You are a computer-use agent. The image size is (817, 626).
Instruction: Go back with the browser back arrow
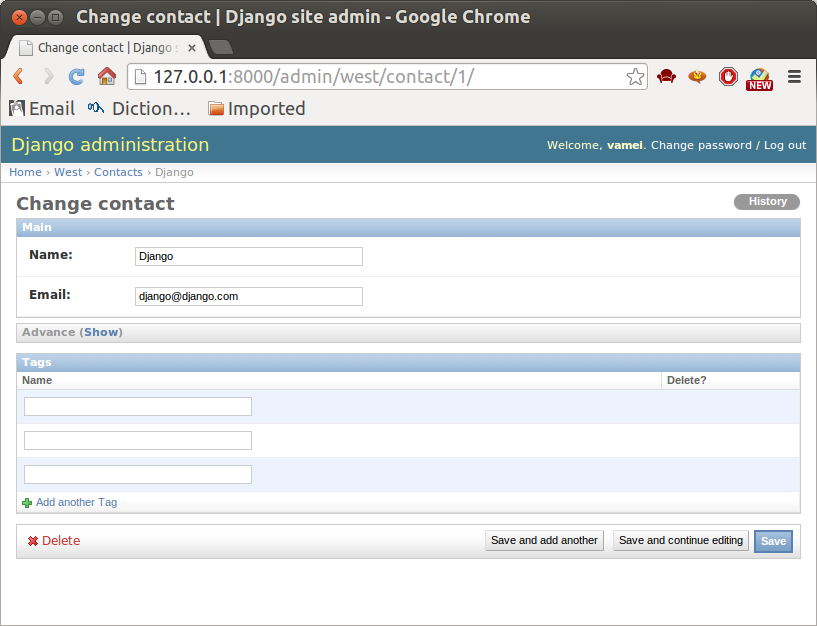18,77
